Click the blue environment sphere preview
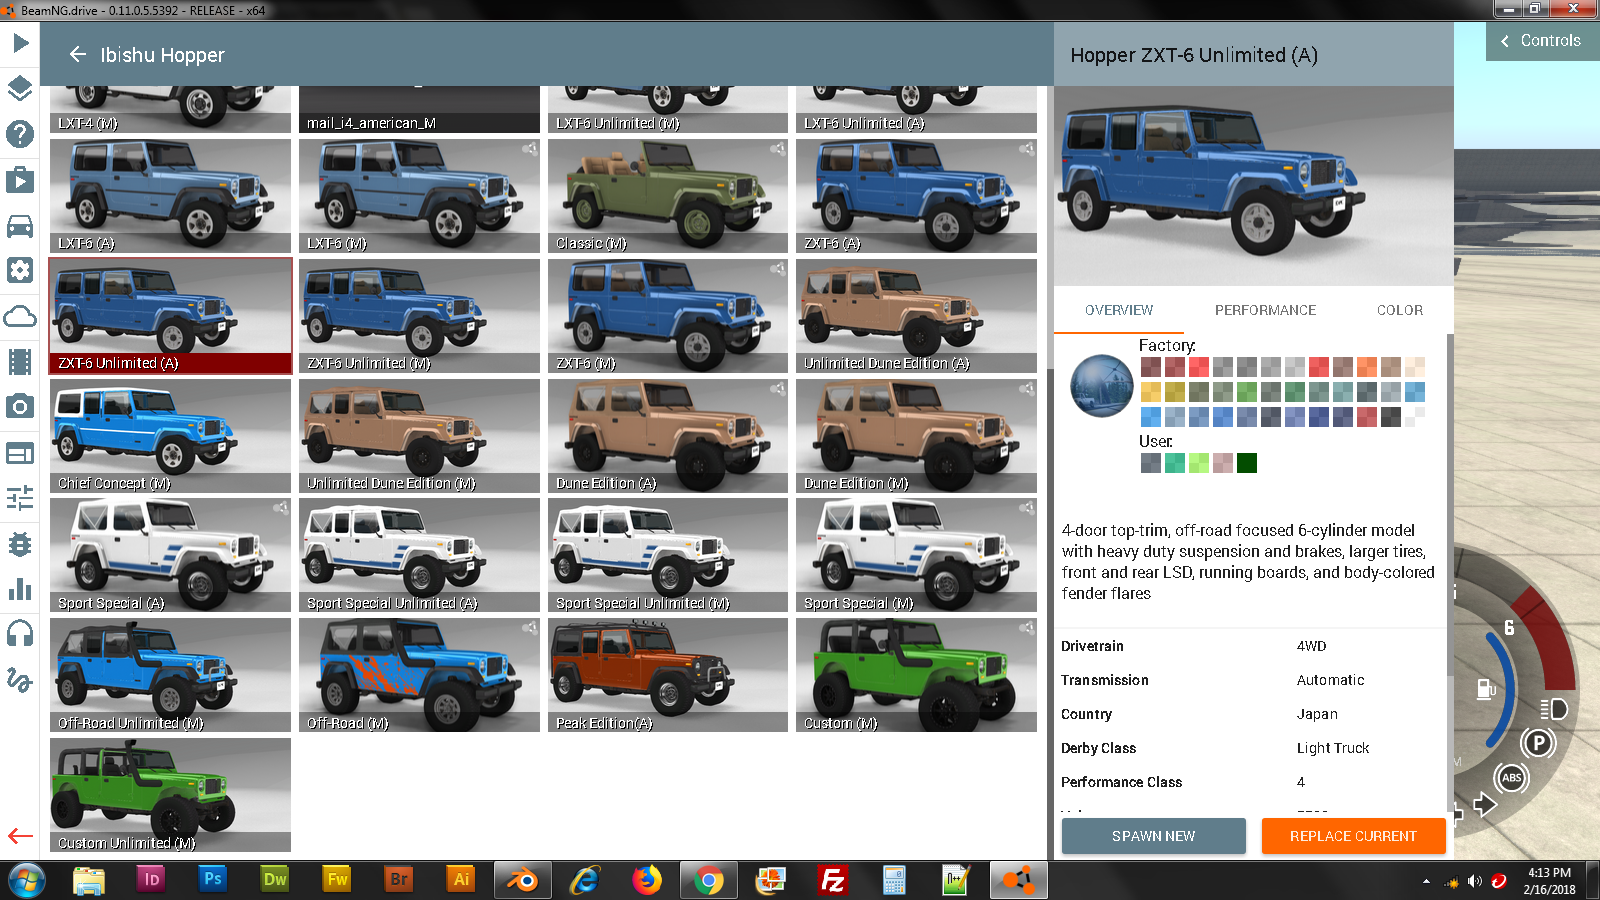 pos(1101,385)
